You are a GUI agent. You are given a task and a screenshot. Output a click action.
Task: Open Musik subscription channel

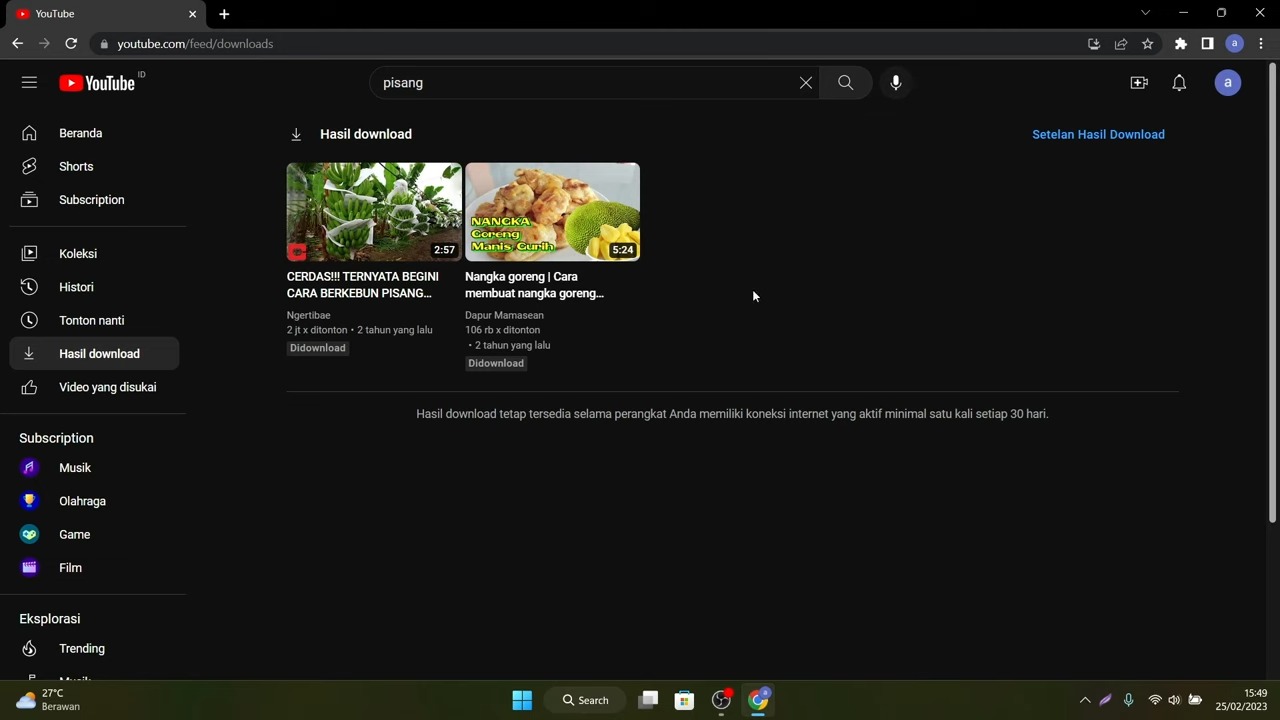click(x=95, y=468)
